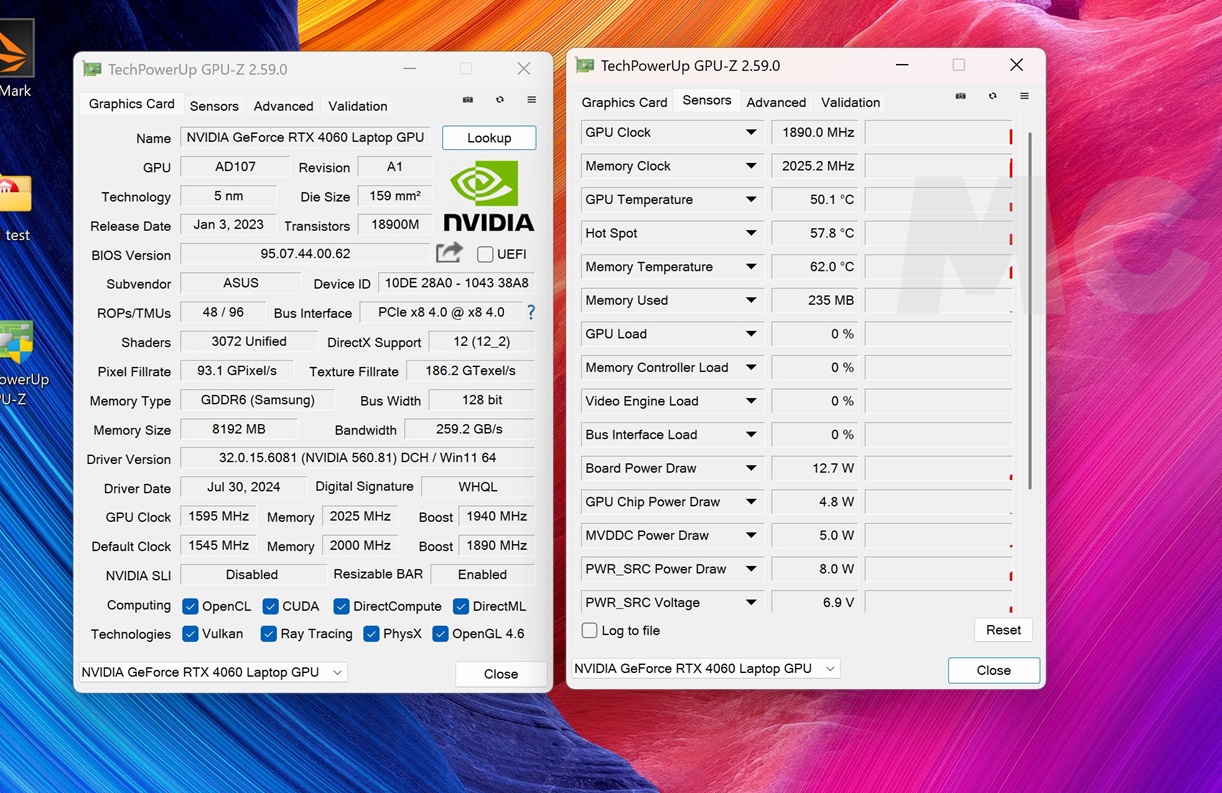Expand the GPU Clock sensor dropdown
1222x793 pixels.
tap(751, 132)
